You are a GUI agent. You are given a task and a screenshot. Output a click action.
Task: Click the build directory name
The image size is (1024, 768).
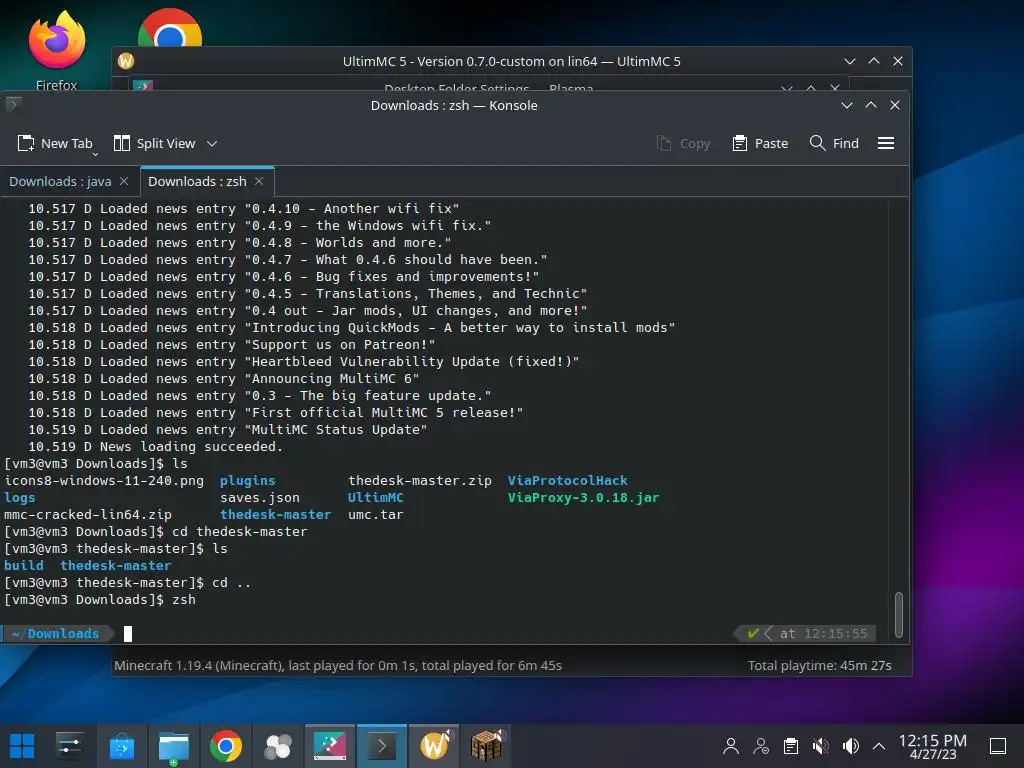pyautogui.click(x=24, y=566)
